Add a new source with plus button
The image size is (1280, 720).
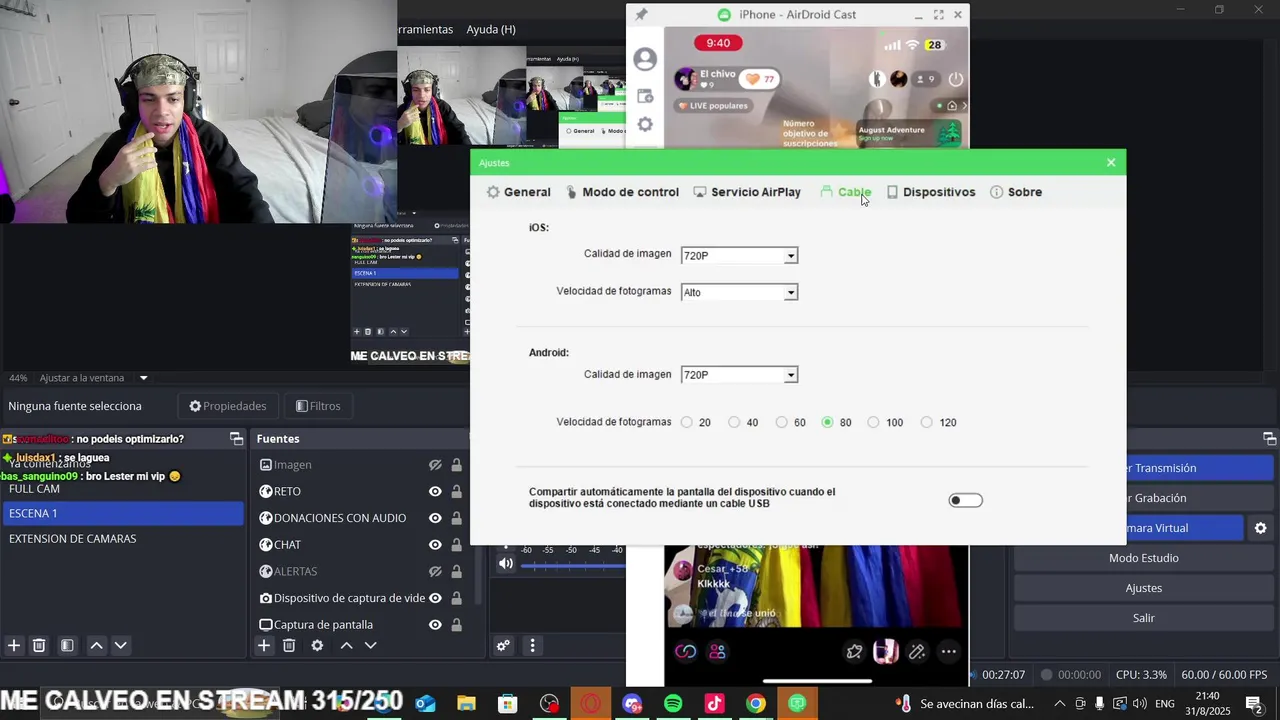click(x=264, y=646)
